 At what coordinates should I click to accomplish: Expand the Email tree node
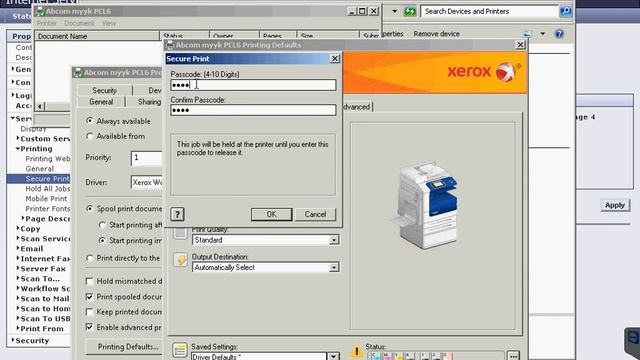coord(18,248)
